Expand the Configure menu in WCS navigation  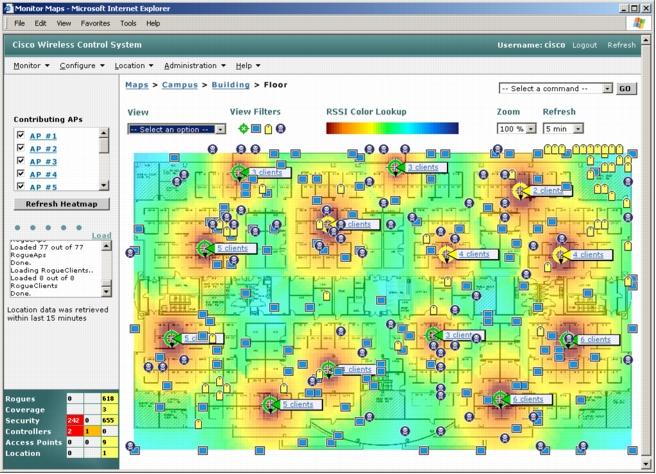(82, 66)
